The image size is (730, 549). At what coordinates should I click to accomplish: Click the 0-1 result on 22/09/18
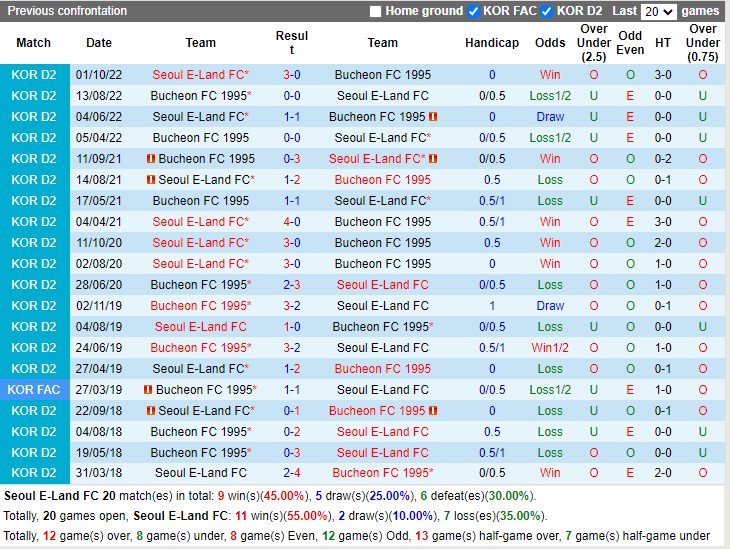click(292, 411)
